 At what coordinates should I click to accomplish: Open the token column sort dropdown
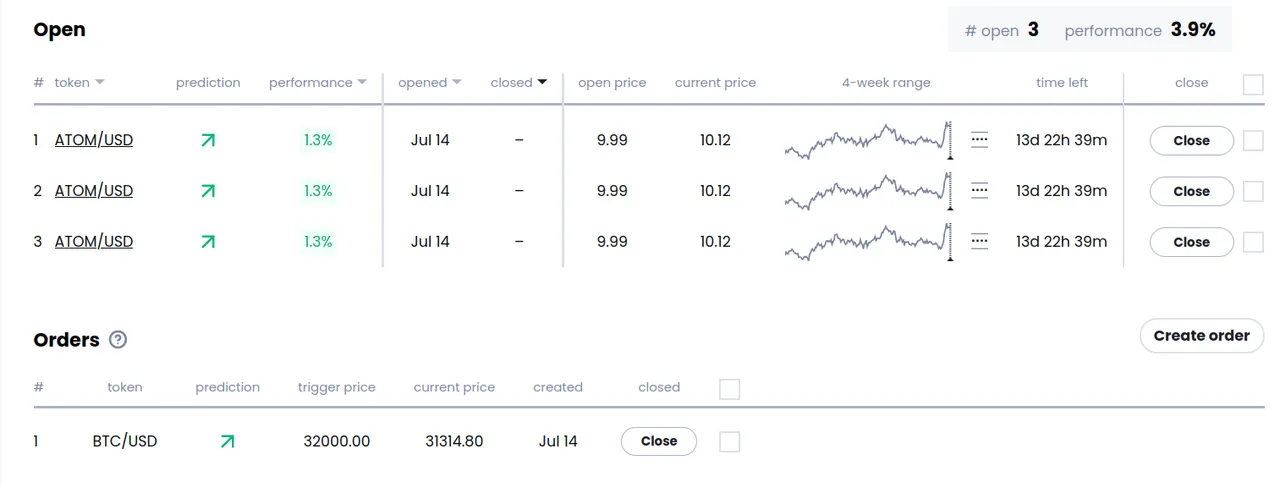[x=100, y=83]
